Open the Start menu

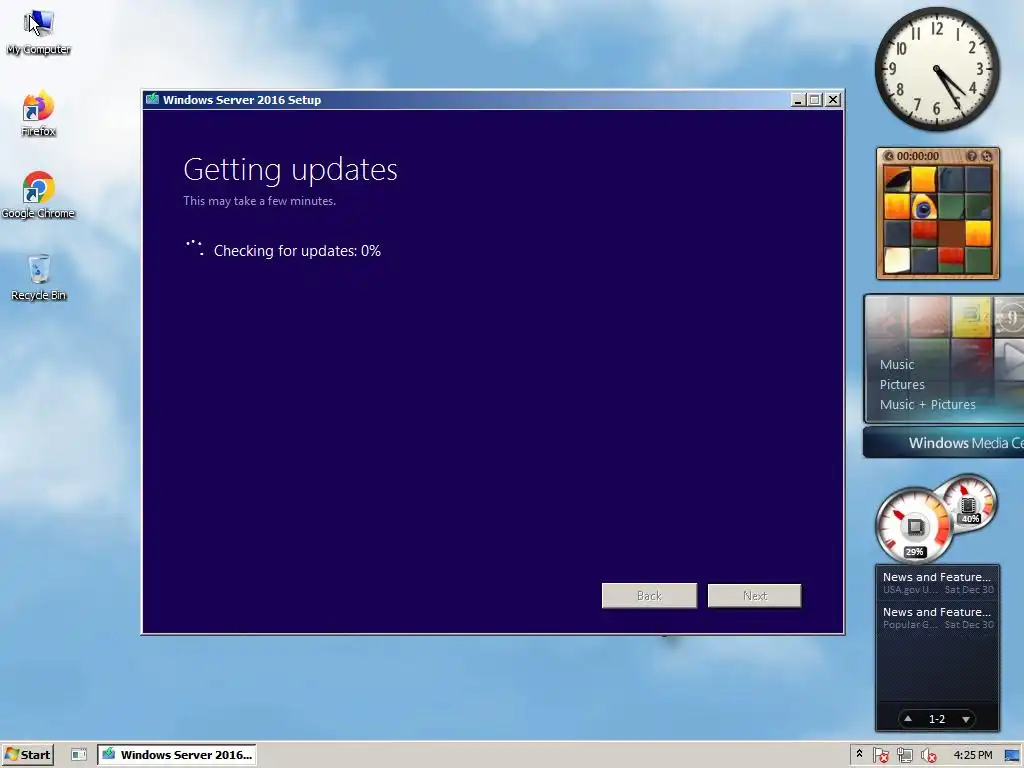click(27, 755)
